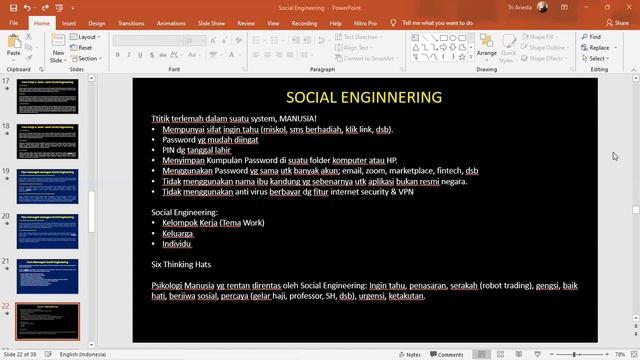Adjust the zoom slider handle

pyautogui.click(x=574, y=354)
